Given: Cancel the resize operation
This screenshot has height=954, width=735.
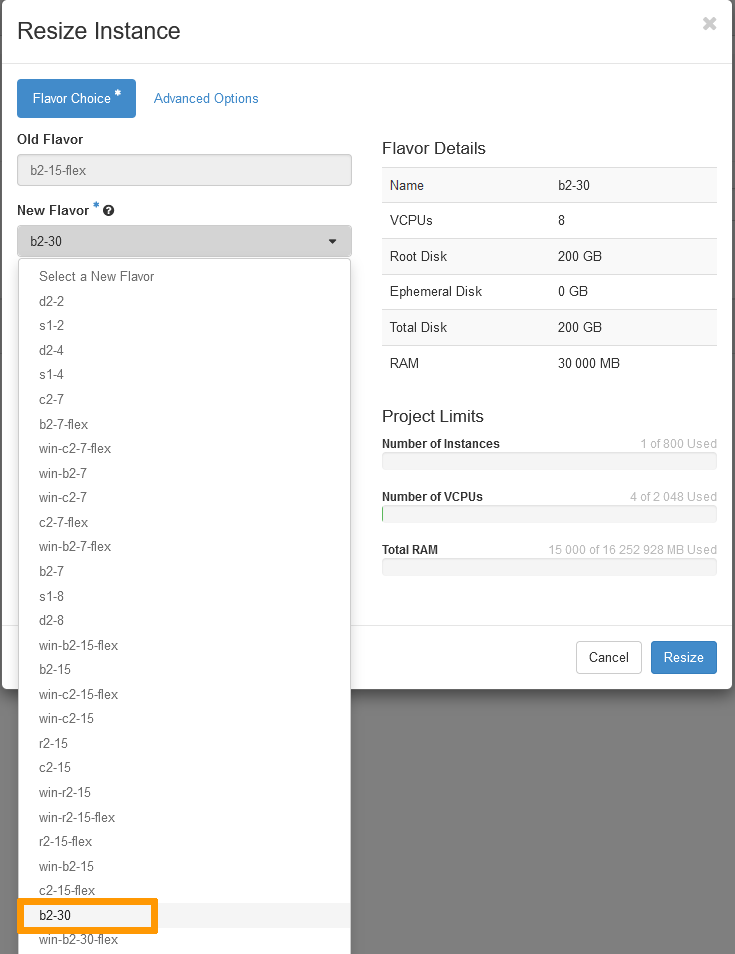Looking at the screenshot, I should point(608,657).
